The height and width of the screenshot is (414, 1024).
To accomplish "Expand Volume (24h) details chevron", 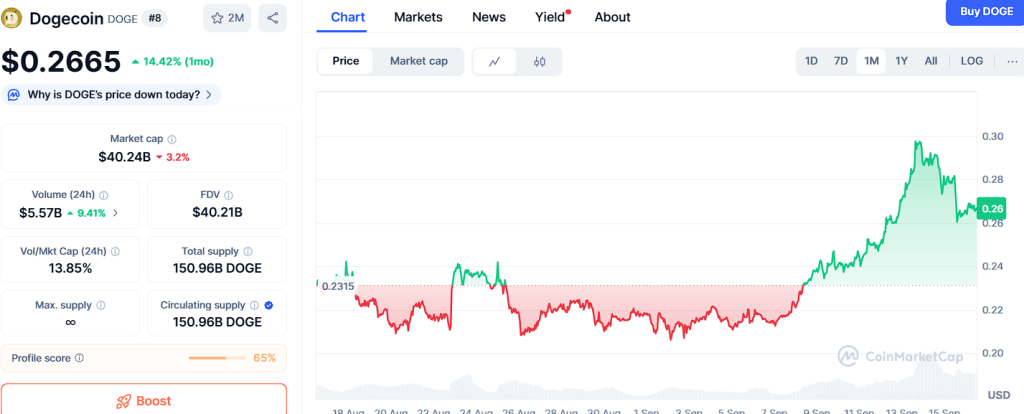I will [x=115, y=212].
